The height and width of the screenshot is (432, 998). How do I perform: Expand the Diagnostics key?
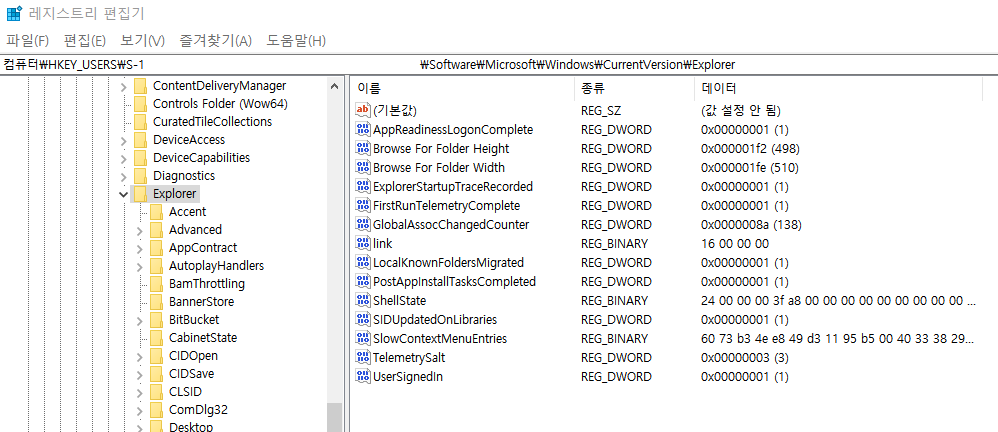coord(124,176)
